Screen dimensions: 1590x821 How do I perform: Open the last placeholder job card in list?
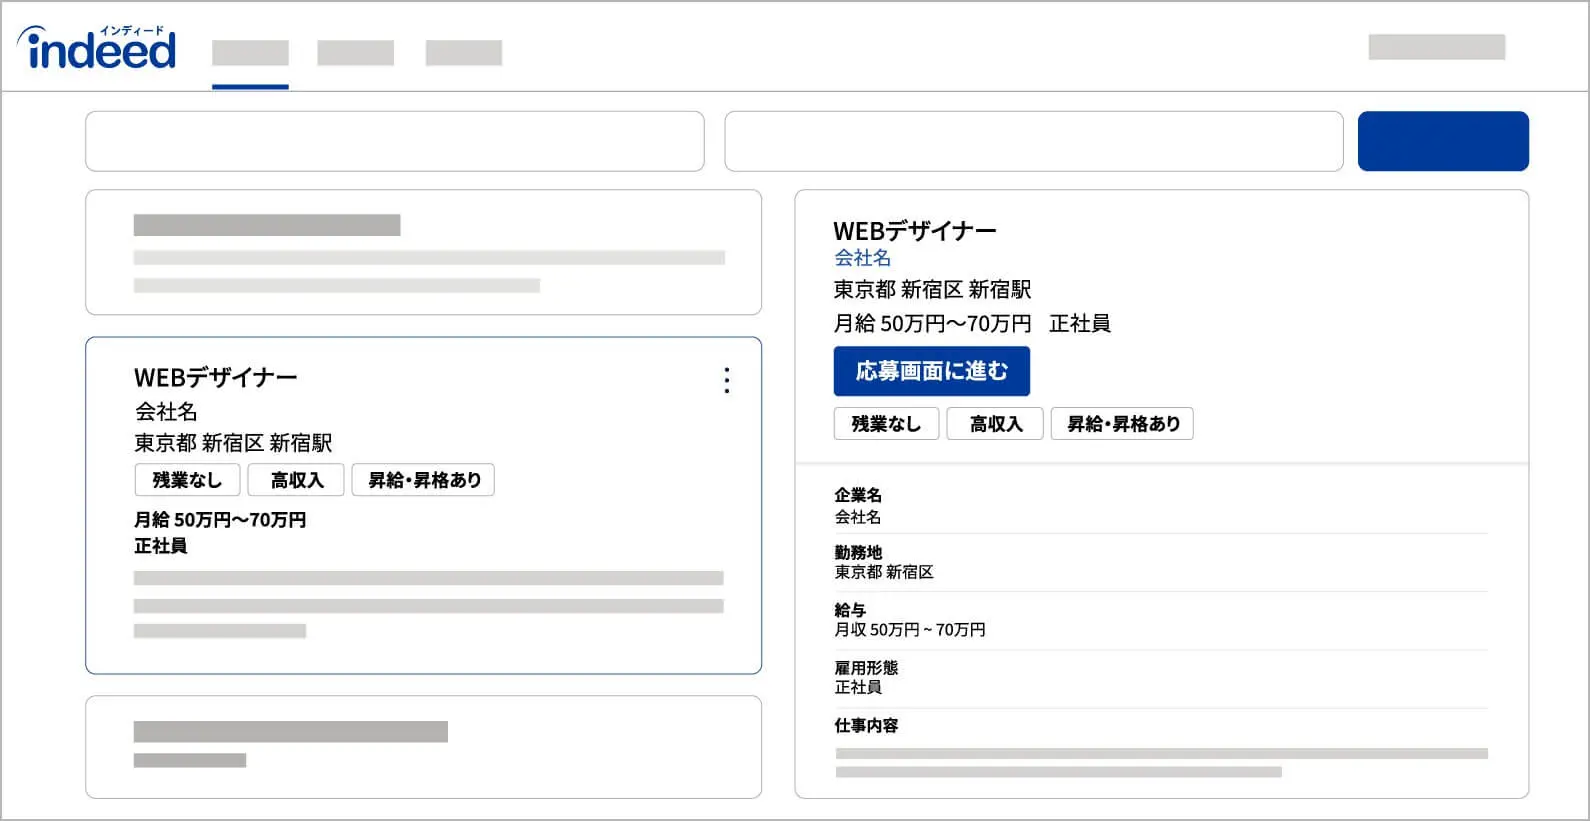[x=424, y=747]
